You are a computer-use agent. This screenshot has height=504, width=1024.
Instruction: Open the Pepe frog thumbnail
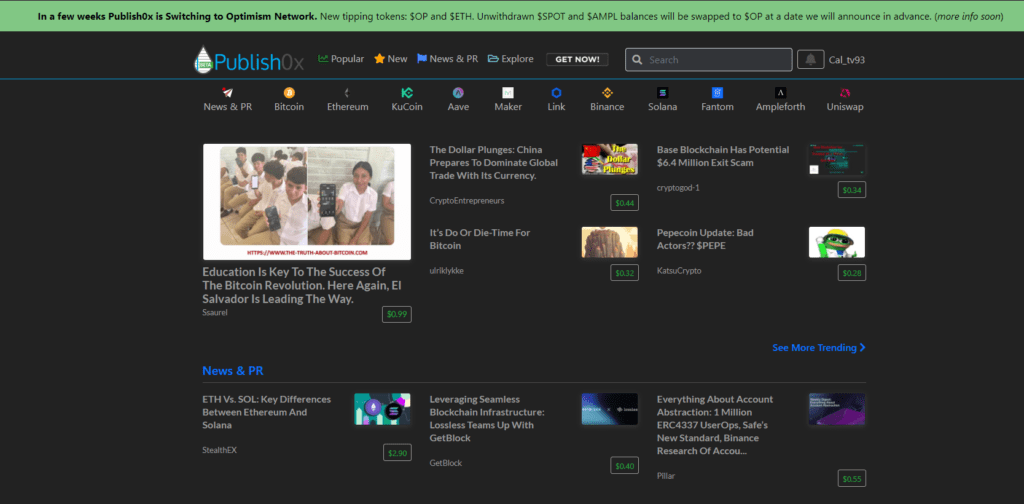(837, 242)
